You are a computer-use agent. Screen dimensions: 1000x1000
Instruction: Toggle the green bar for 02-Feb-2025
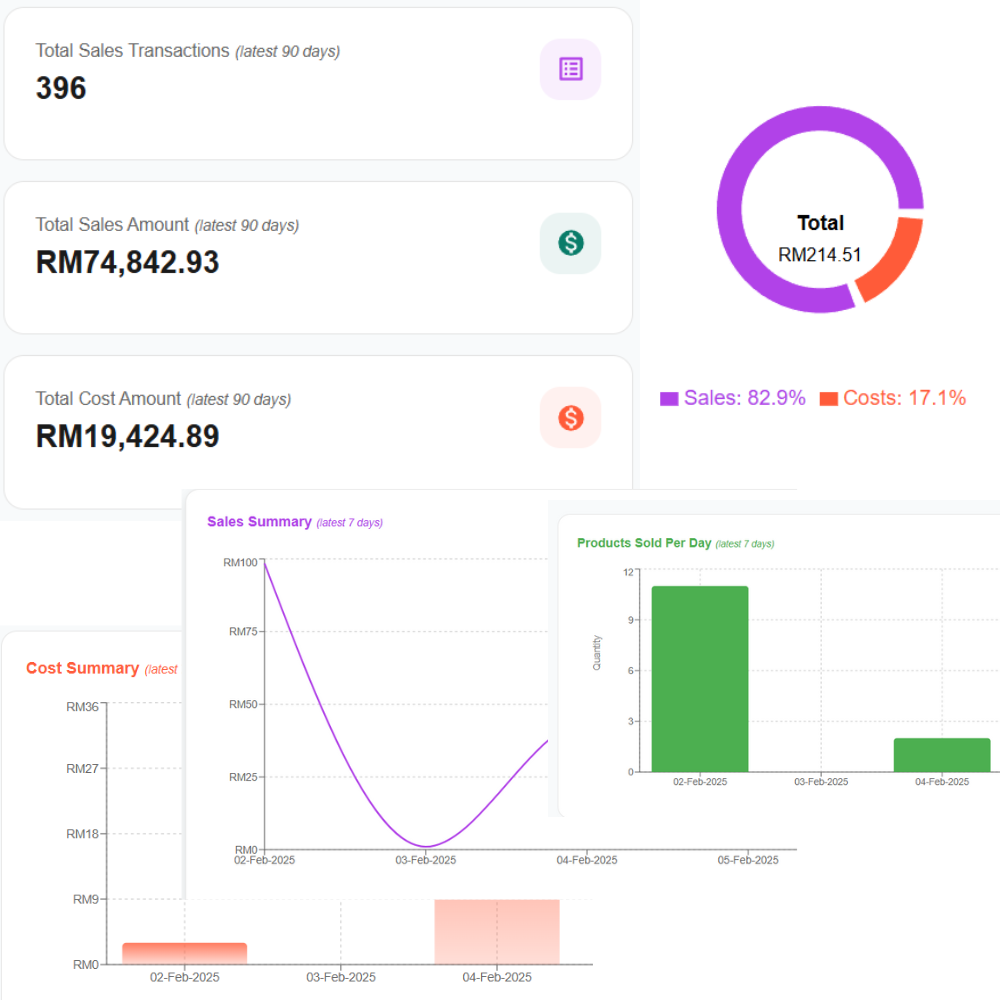[x=699, y=677]
